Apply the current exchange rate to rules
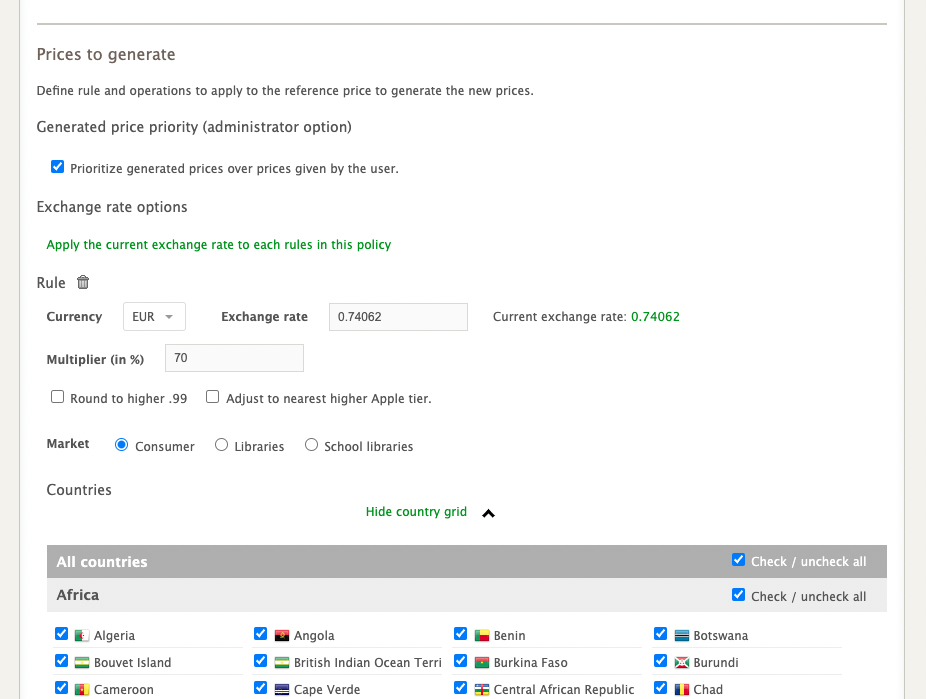The width and height of the screenshot is (926, 699). (219, 245)
